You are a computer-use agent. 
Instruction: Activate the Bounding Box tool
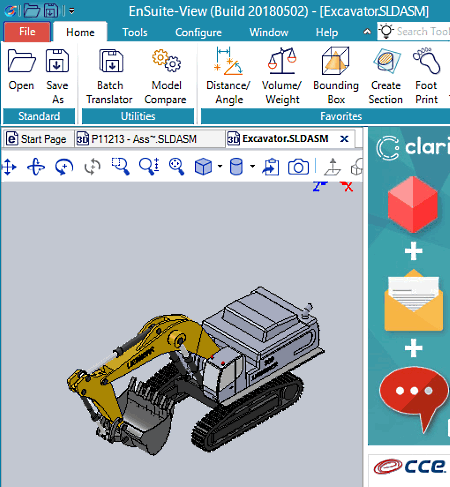pyautogui.click(x=336, y=76)
